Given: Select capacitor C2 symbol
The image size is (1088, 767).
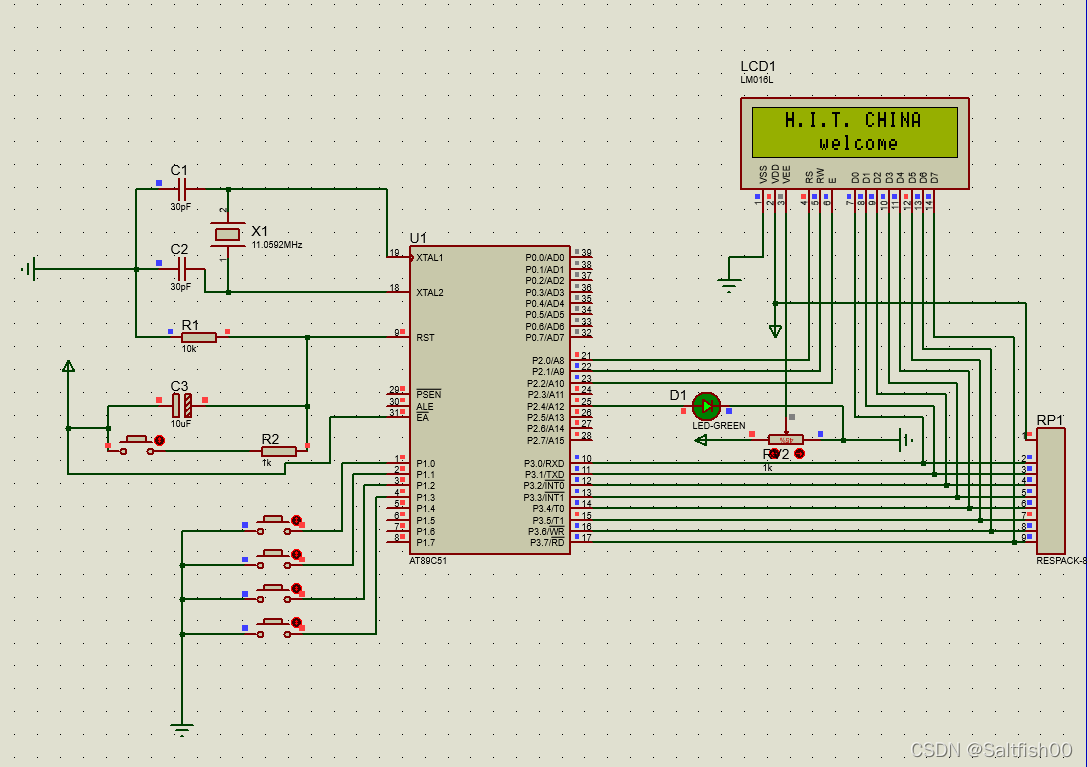Looking at the screenshot, I should 182,268.
